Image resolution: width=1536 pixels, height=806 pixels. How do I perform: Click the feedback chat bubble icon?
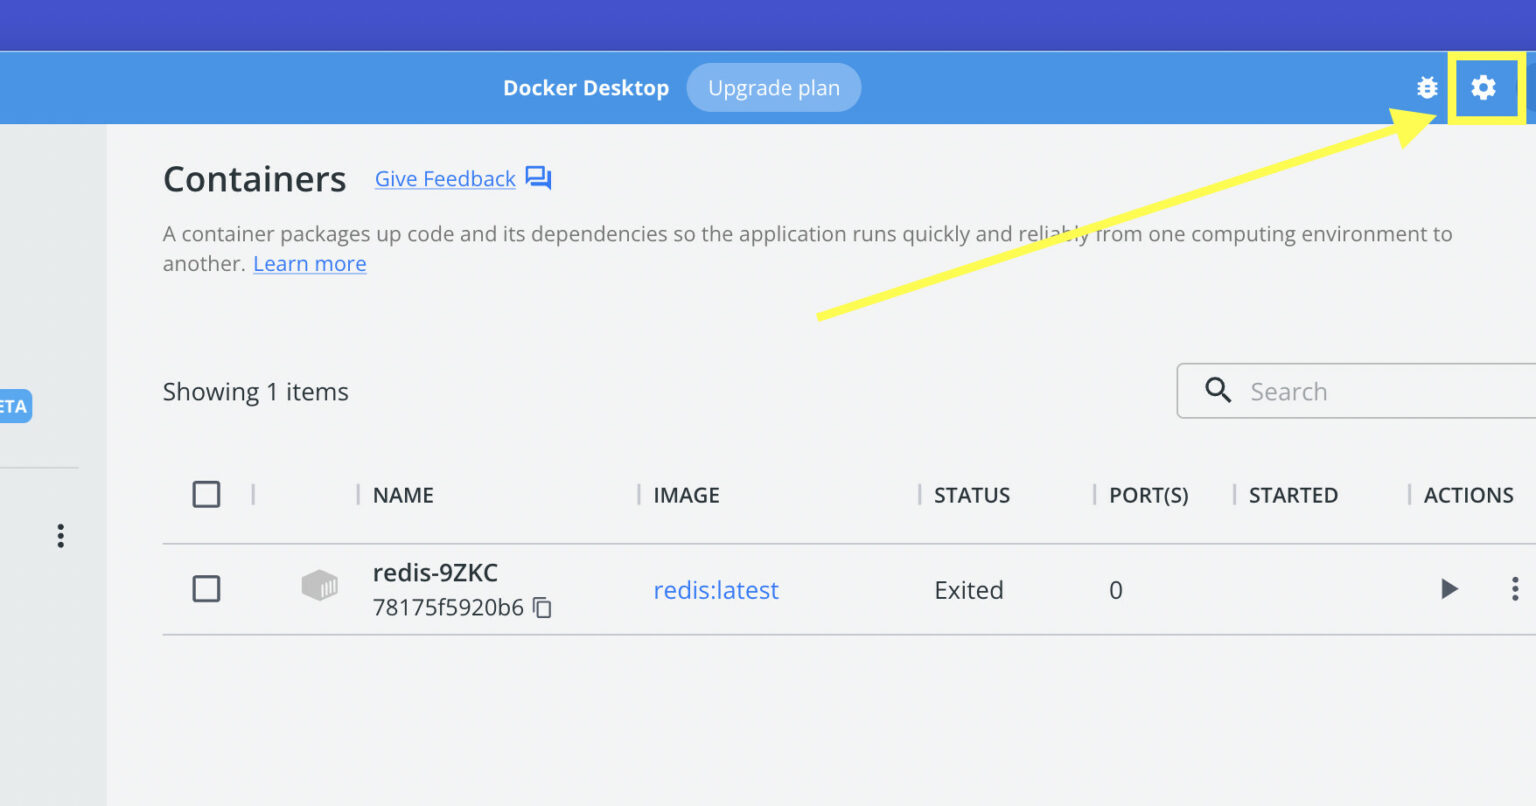click(x=539, y=179)
